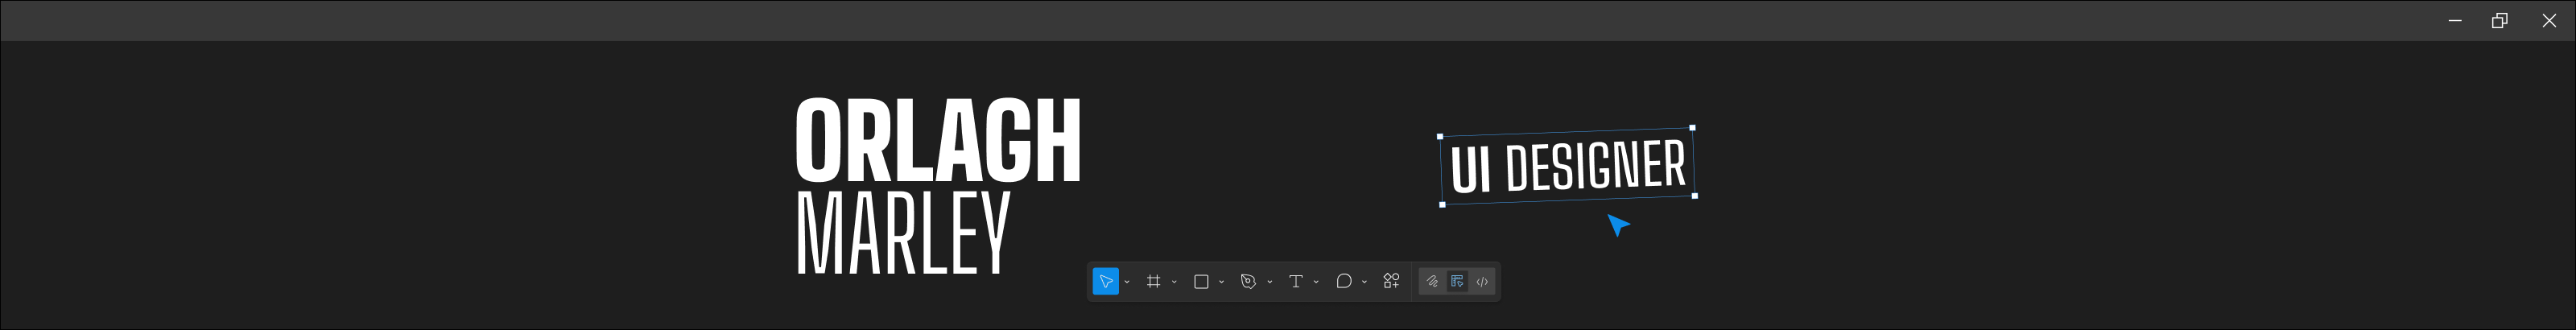This screenshot has height=330, width=2576.
Task: Select the Move tool arrow icon
Action: [1105, 282]
